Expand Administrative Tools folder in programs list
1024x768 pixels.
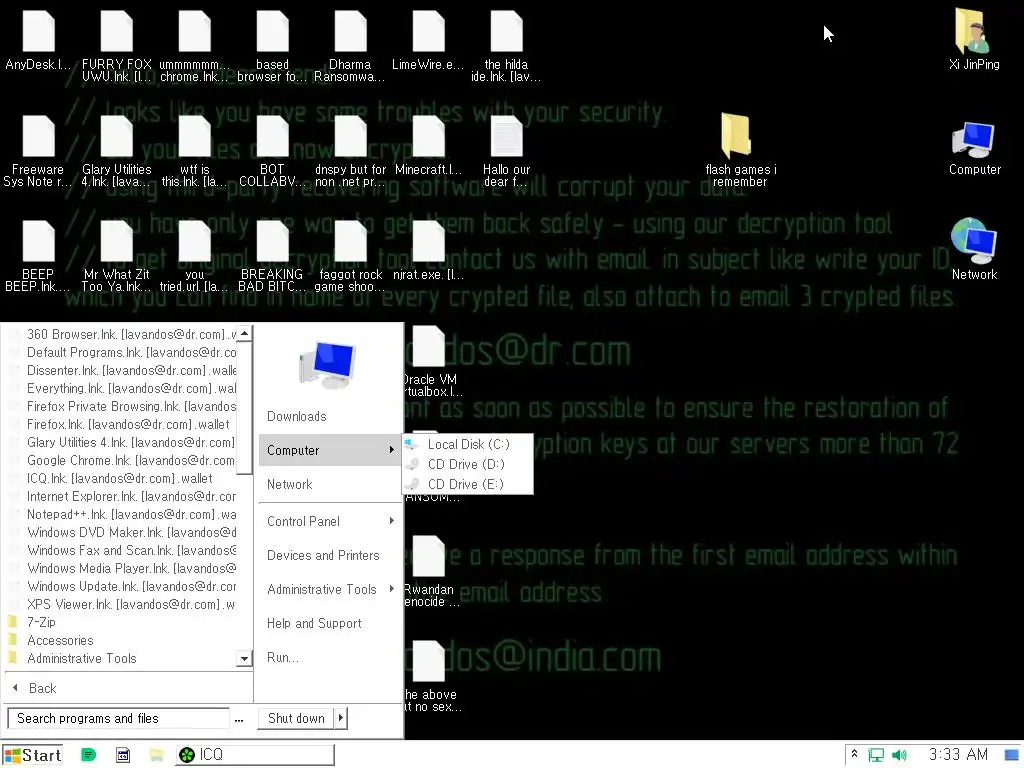(x=82, y=658)
